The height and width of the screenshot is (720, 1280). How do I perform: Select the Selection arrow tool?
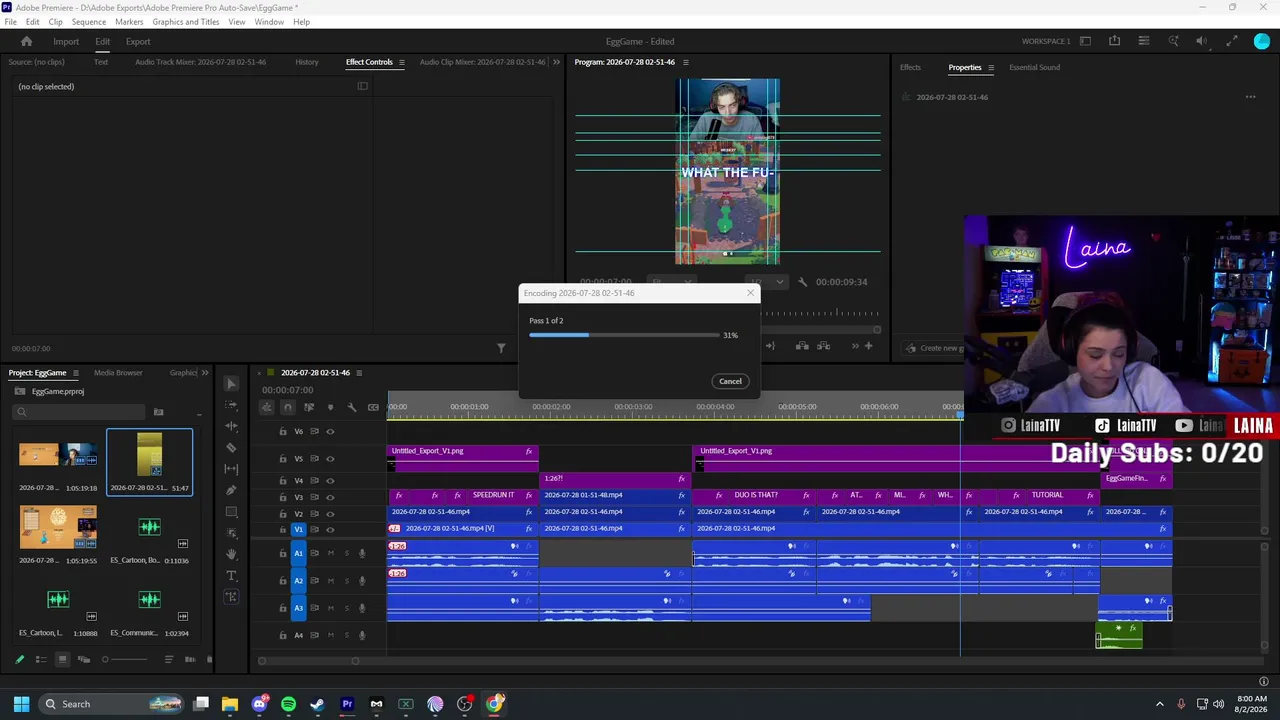(231, 383)
